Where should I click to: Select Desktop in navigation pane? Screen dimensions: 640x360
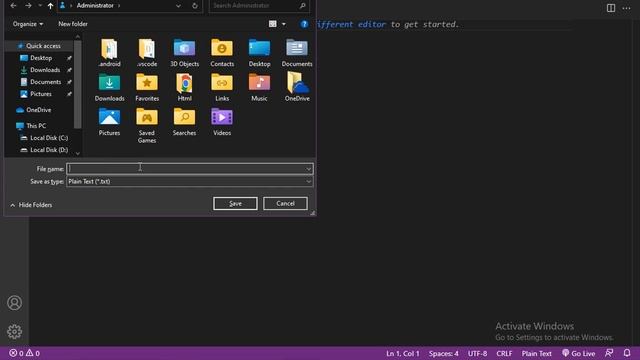click(x=41, y=58)
